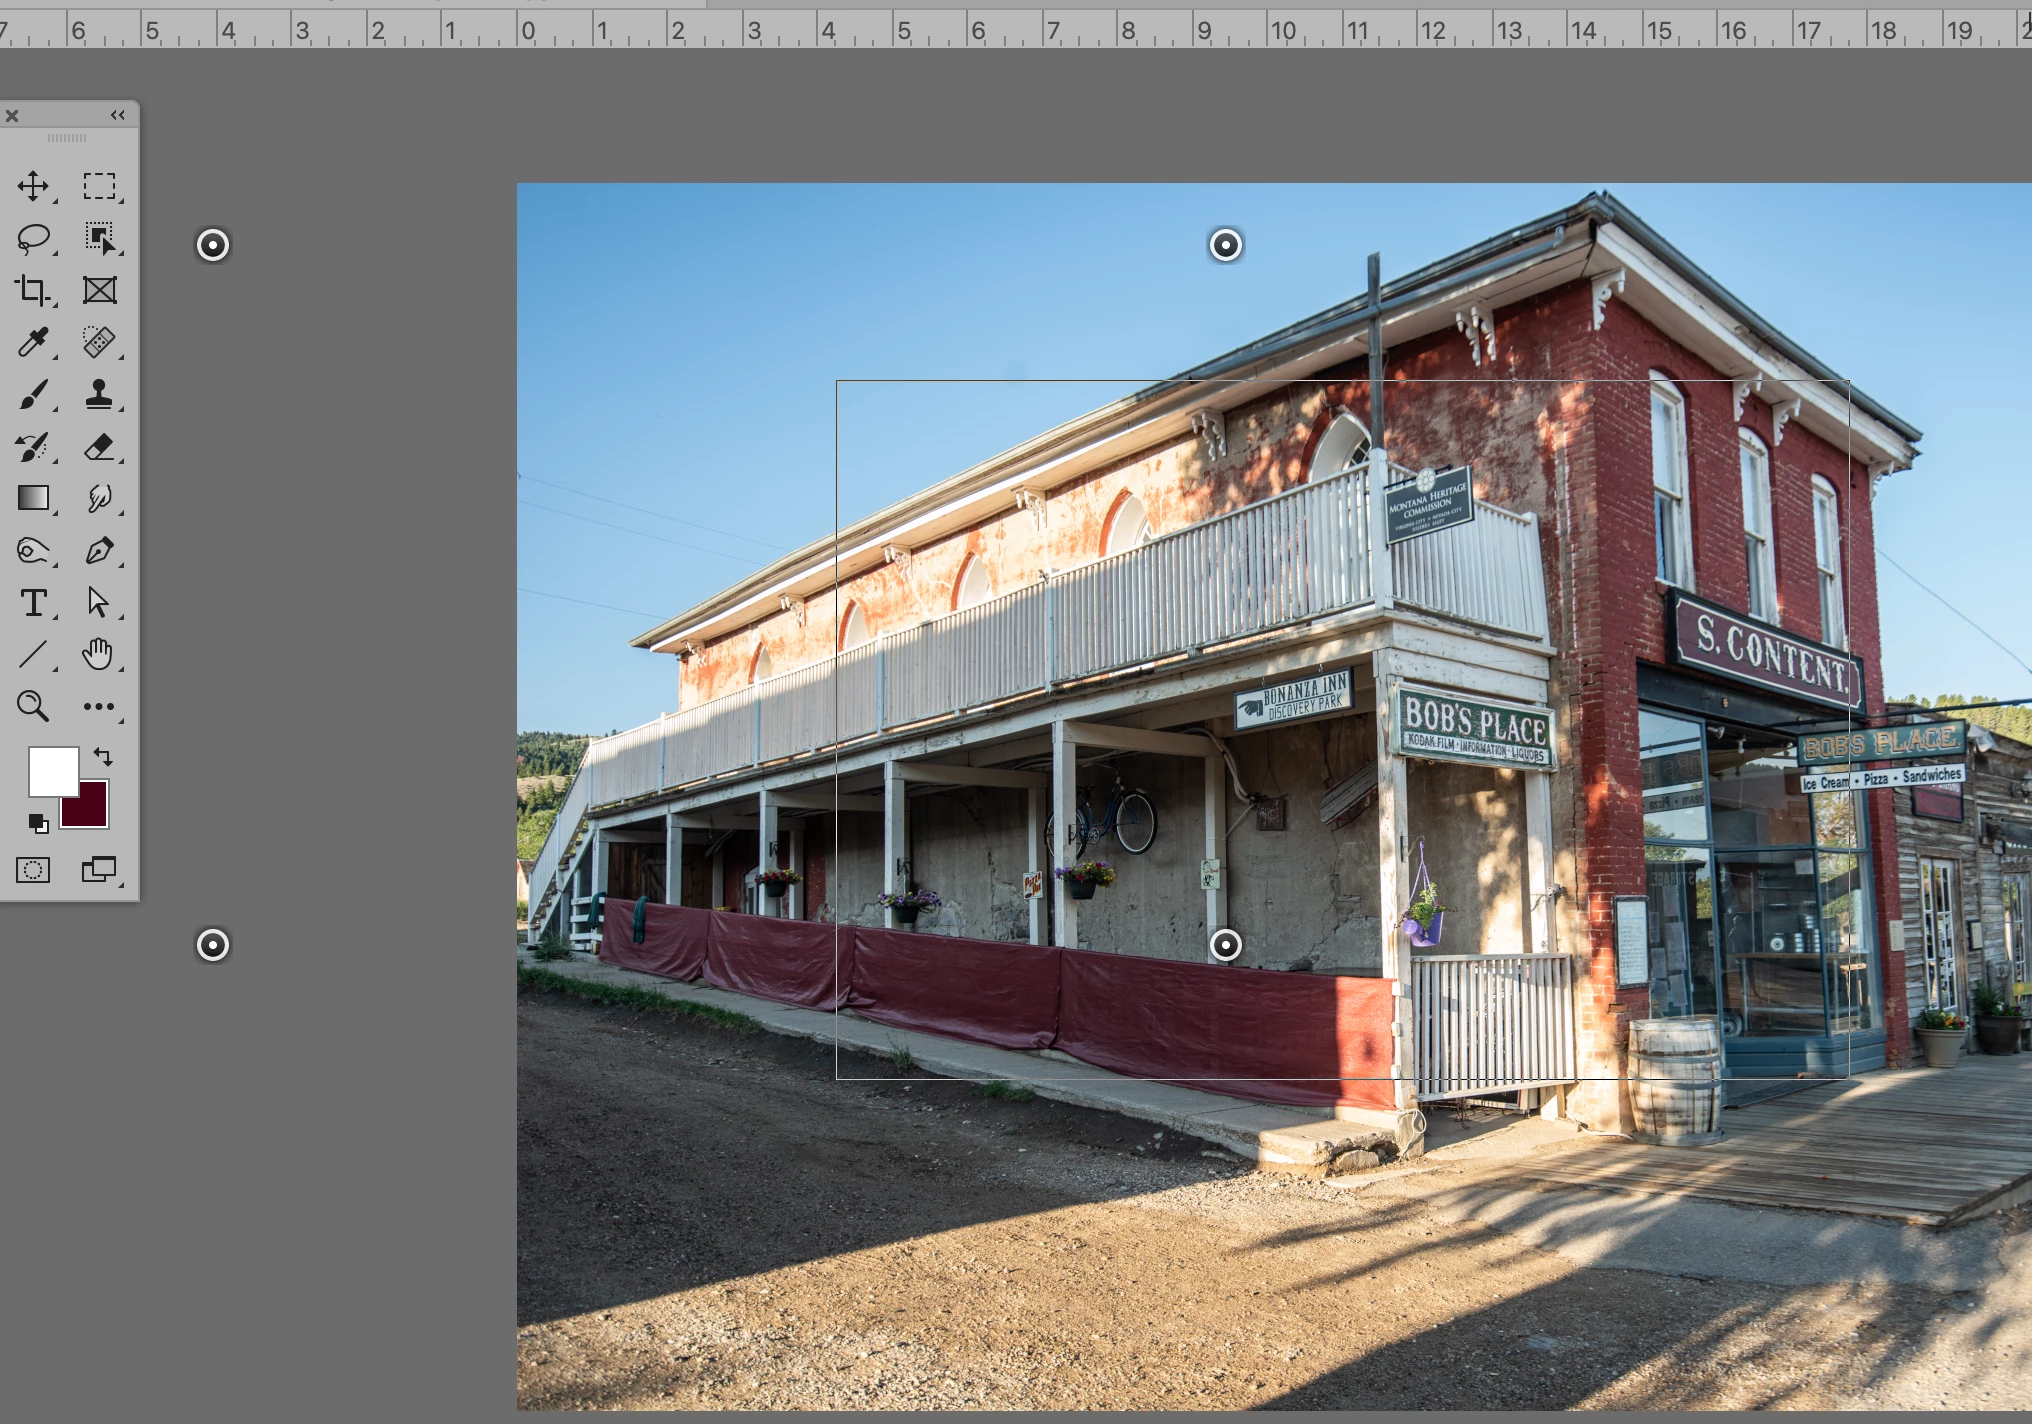Select the Object Selection tool
The height and width of the screenshot is (1424, 2032).
[x=99, y=238]
